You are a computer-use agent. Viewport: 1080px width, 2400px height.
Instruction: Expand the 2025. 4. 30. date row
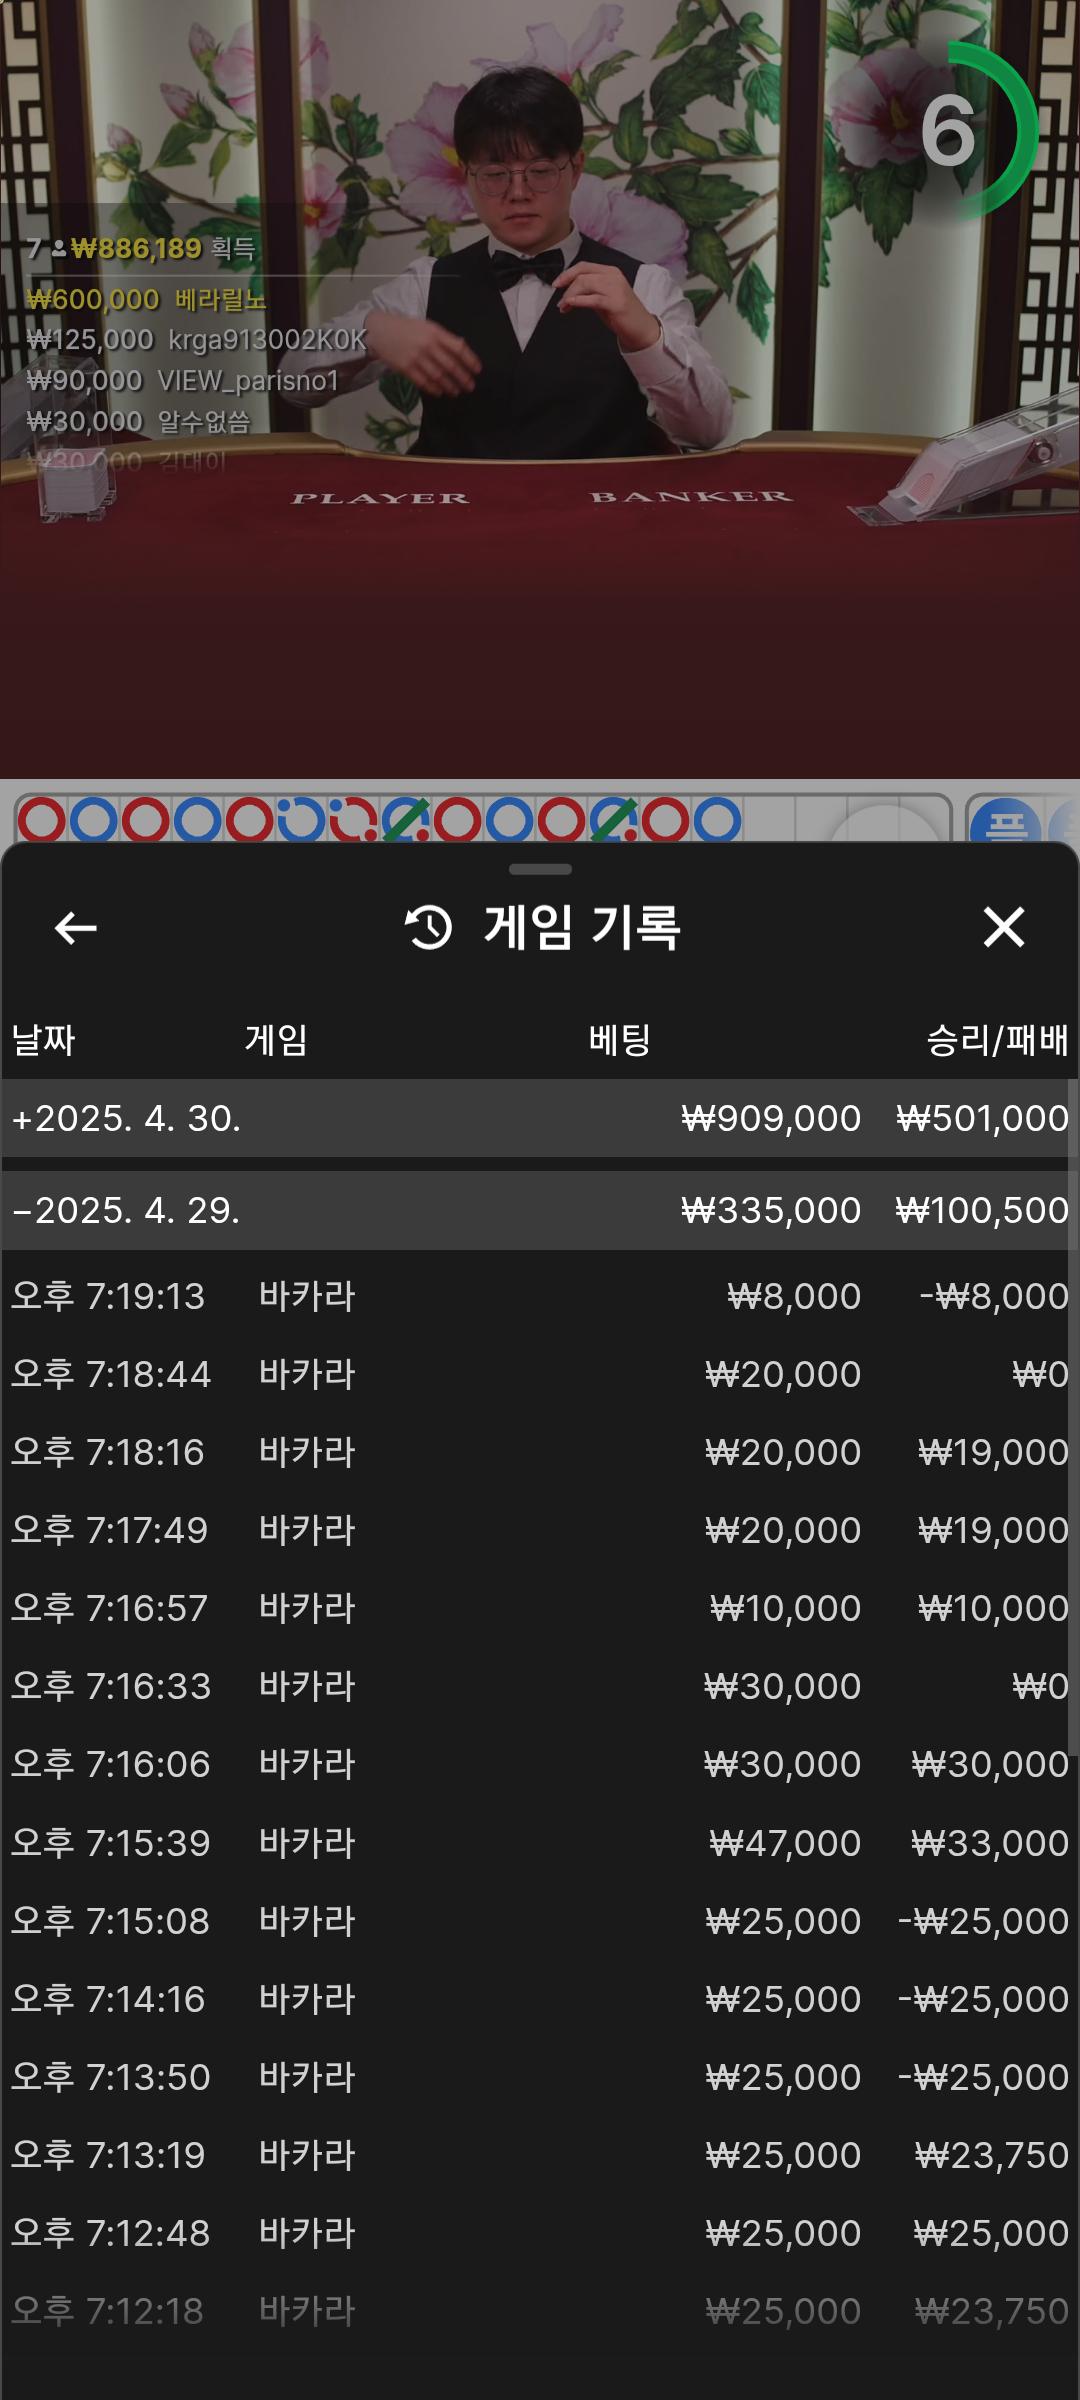[126, 1118]
